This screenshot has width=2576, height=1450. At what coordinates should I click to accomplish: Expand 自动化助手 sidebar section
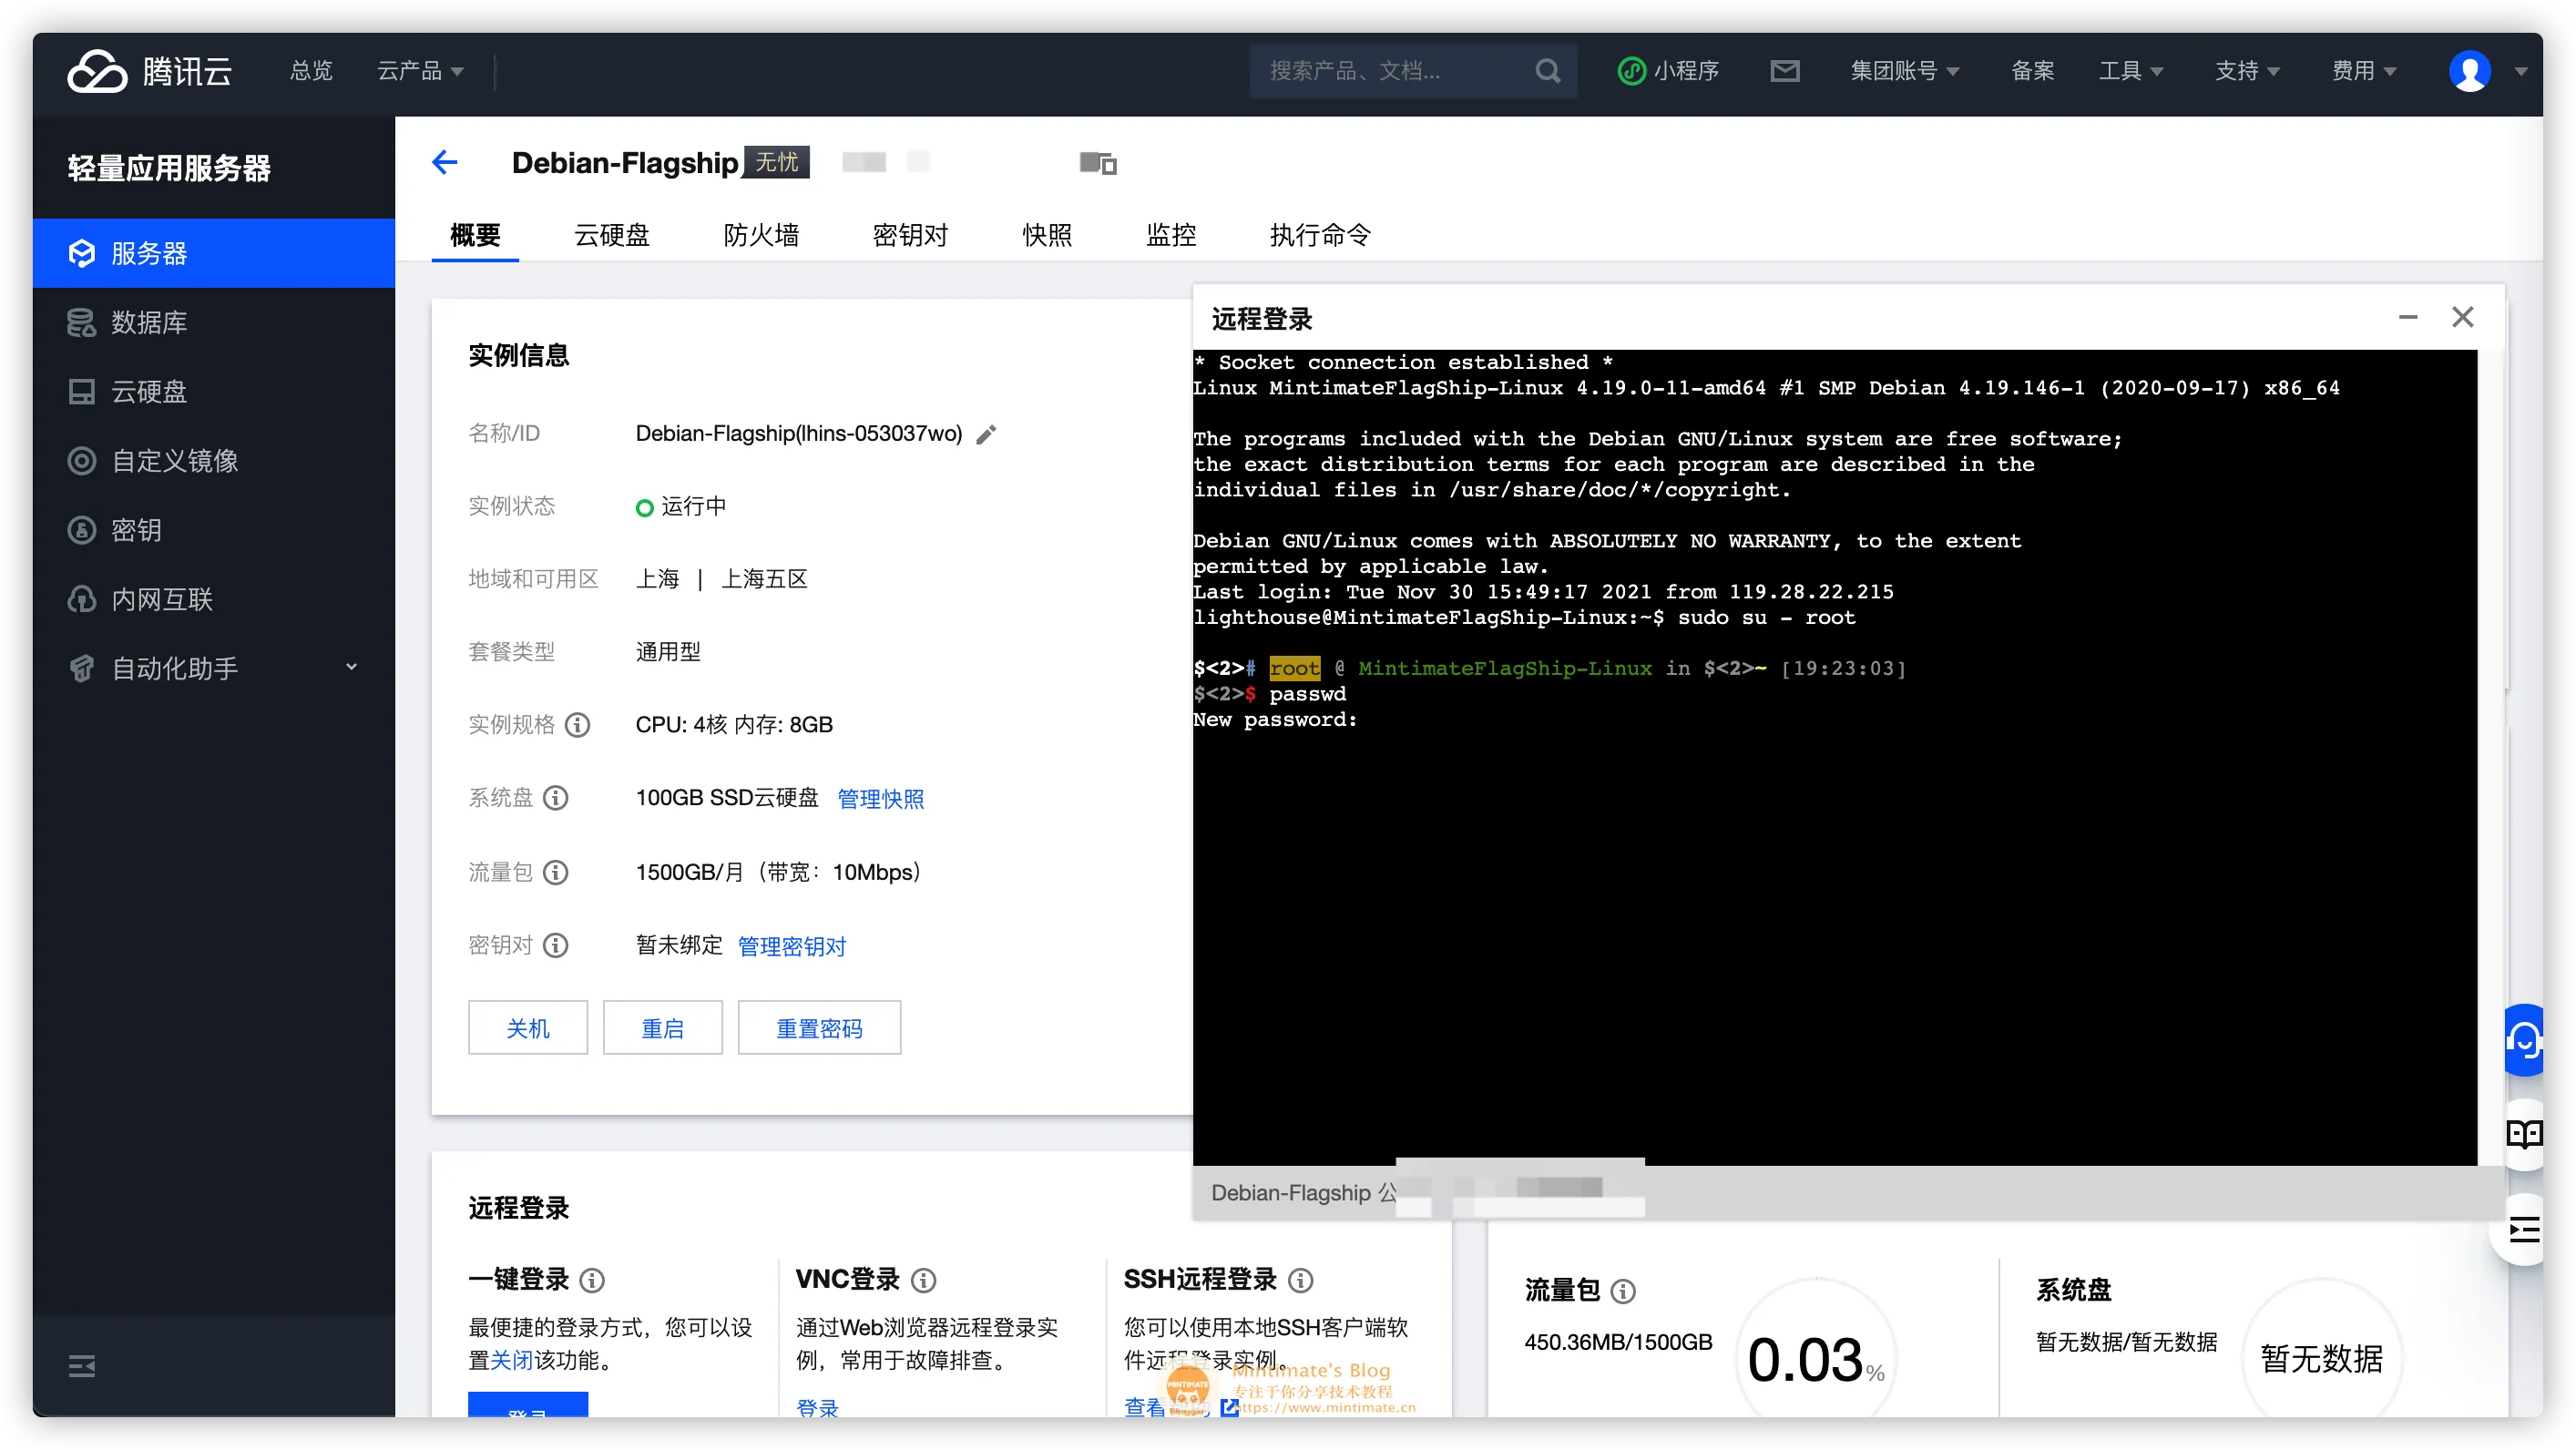tap(214, 668)
